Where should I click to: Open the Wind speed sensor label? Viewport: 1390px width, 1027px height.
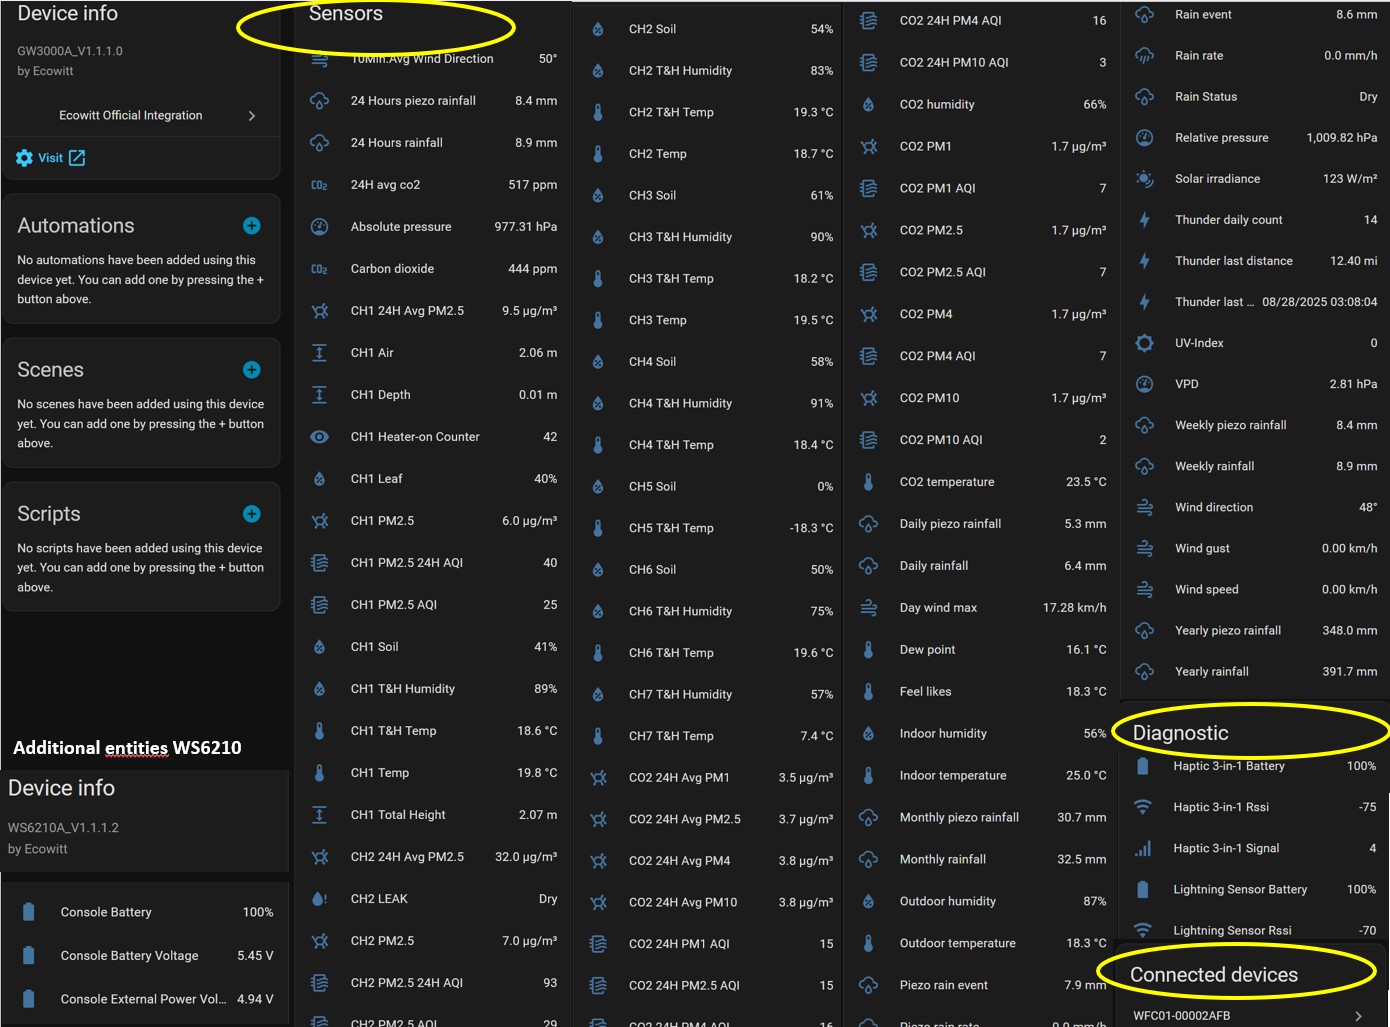(1207, 590)
